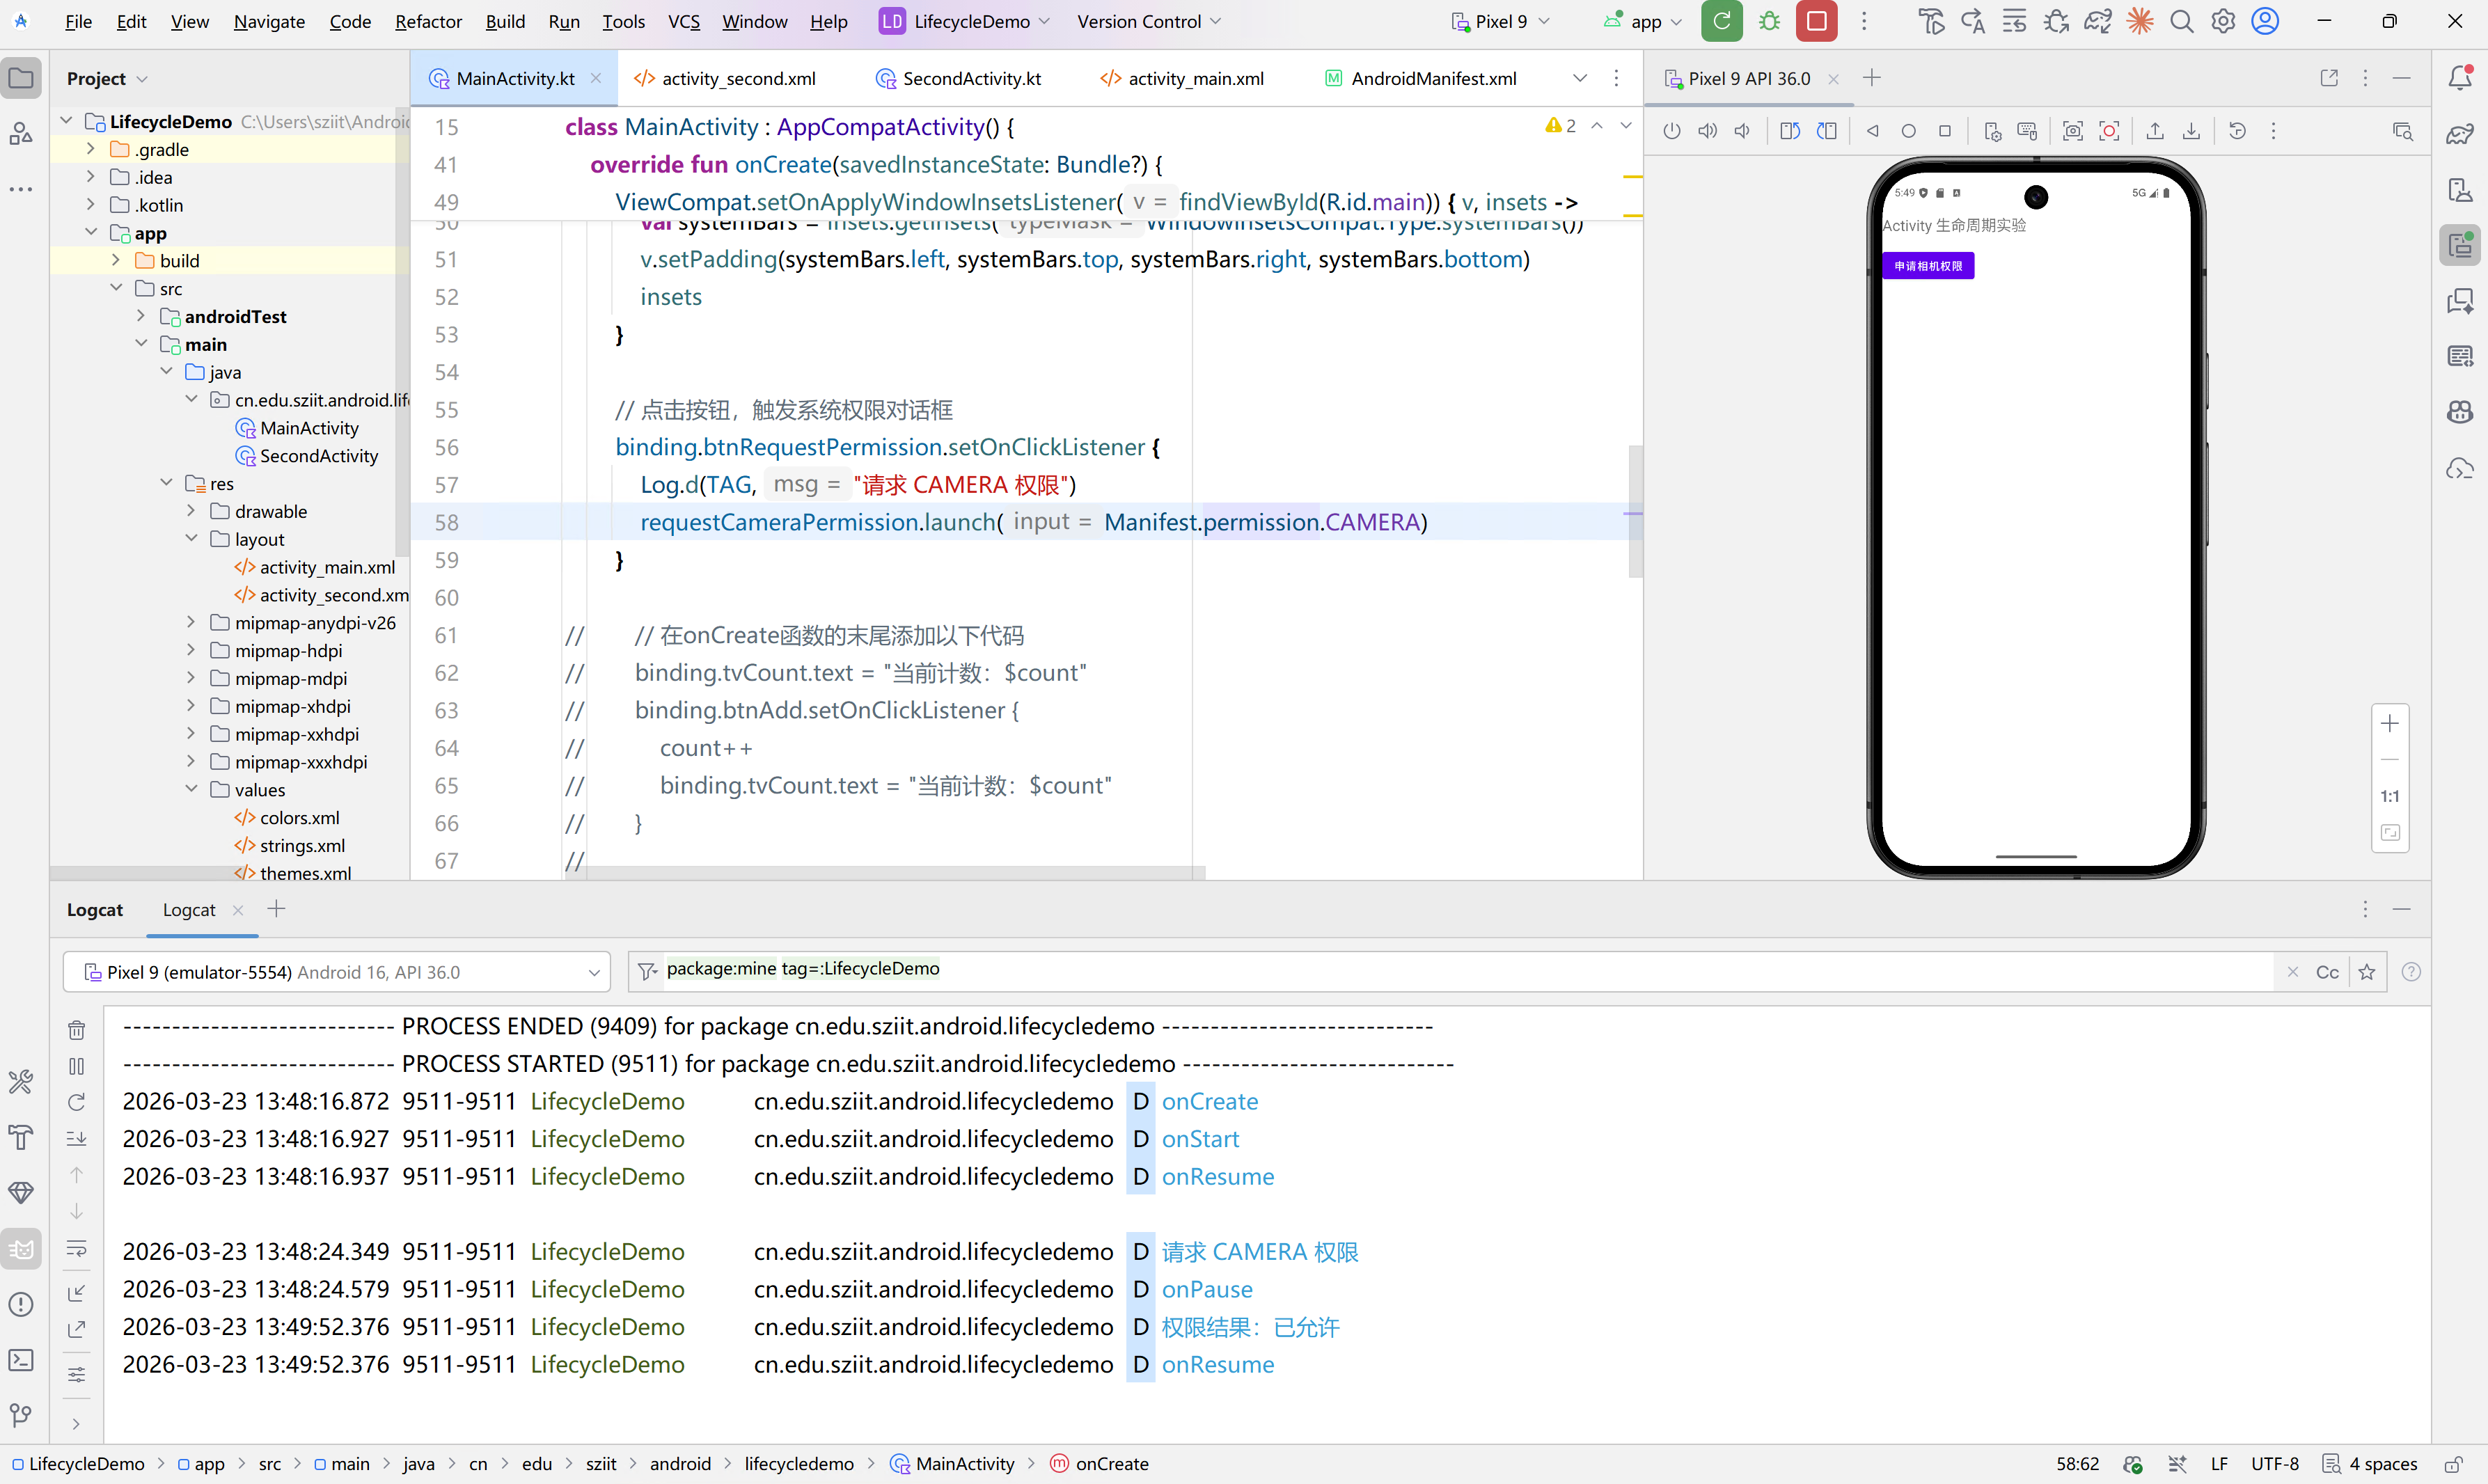2488x1484 pixels.
Task: Rotate the emulator left
Action: click(x=1790, y=131)
